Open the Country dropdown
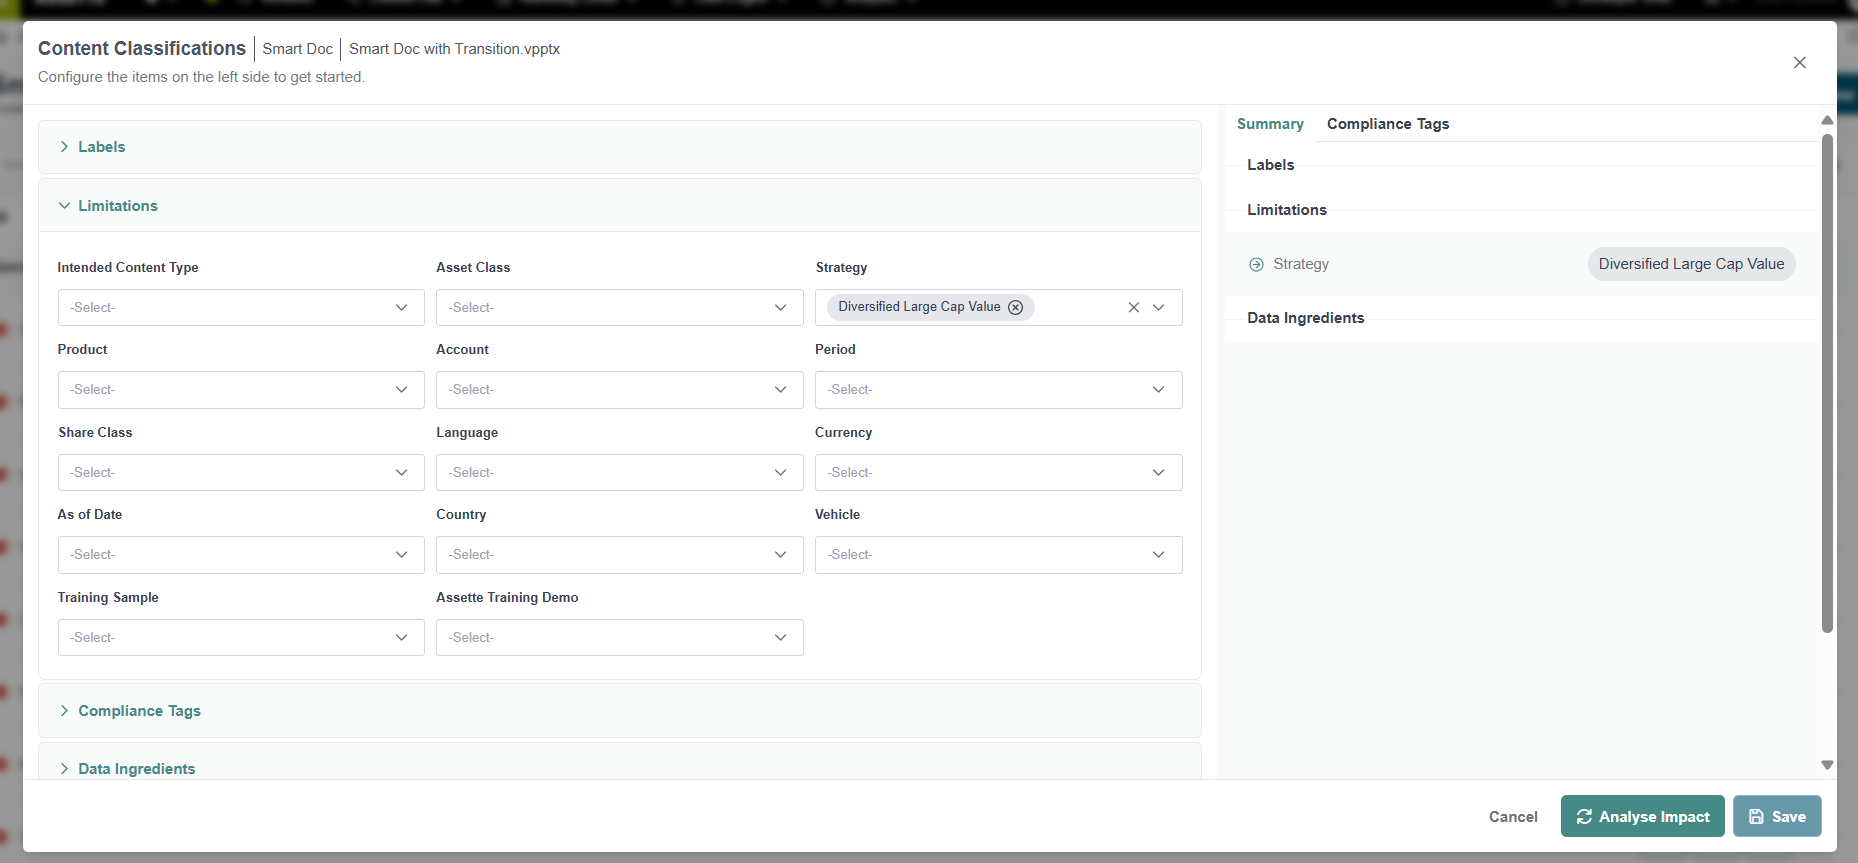The width and height of the screenshot is (1858, 863). tap(620, 555)
